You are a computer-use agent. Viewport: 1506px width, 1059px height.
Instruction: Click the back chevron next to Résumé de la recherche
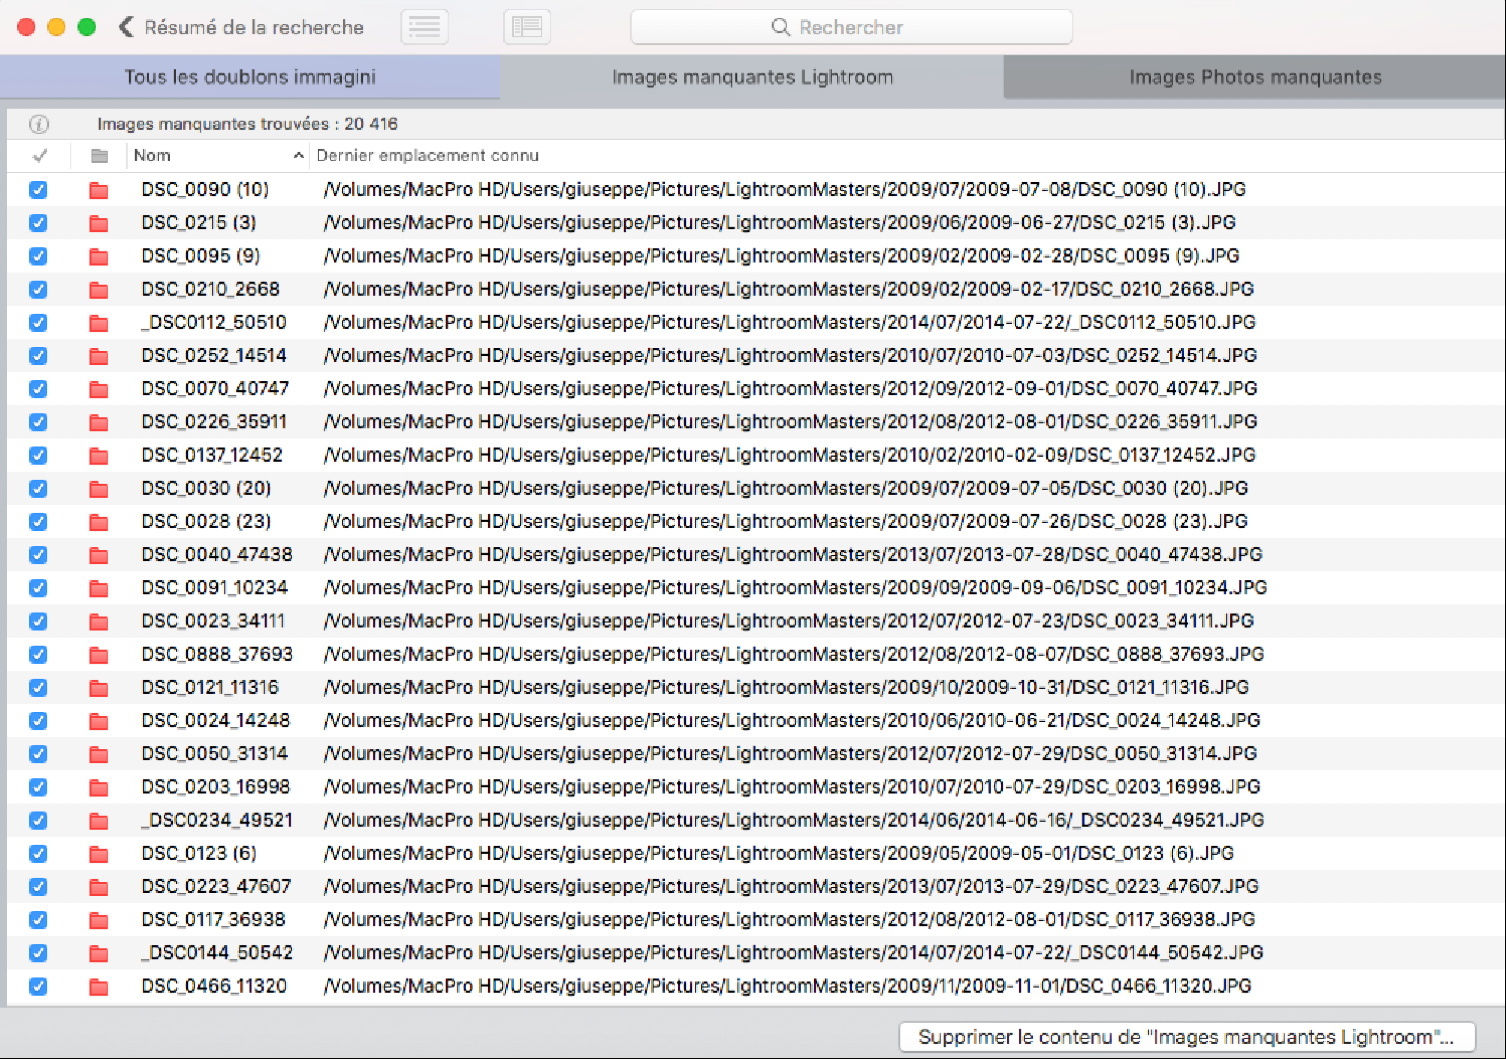point(126,27)
